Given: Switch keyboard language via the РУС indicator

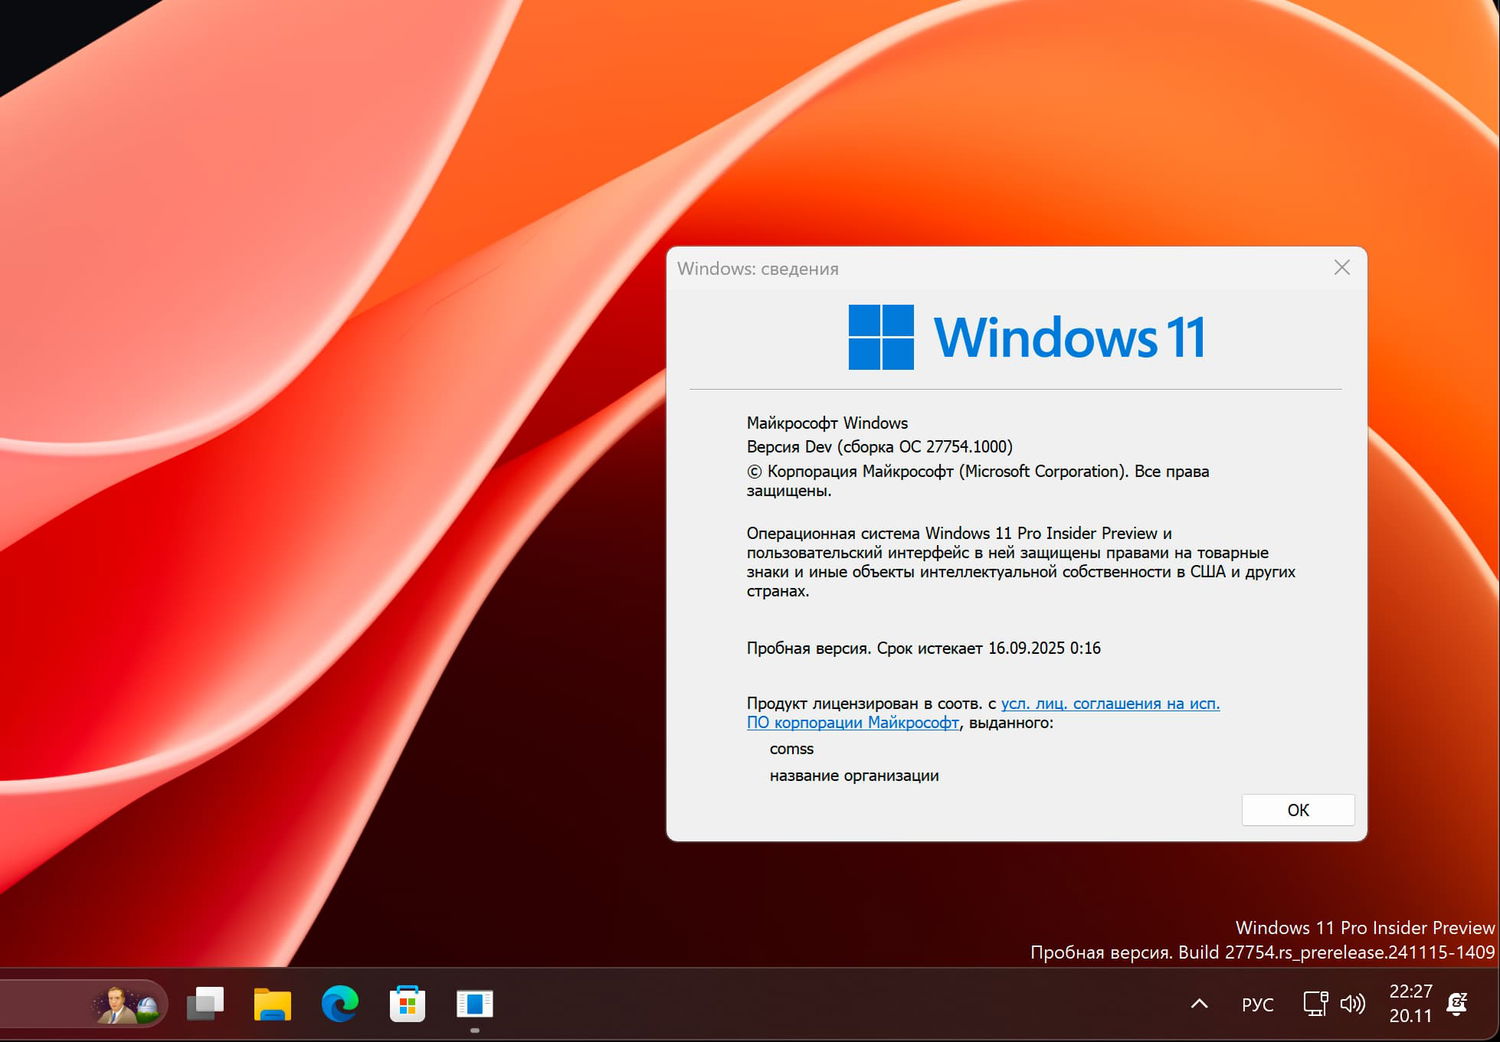Looking at the screenshot, I should [1257, 1003].
